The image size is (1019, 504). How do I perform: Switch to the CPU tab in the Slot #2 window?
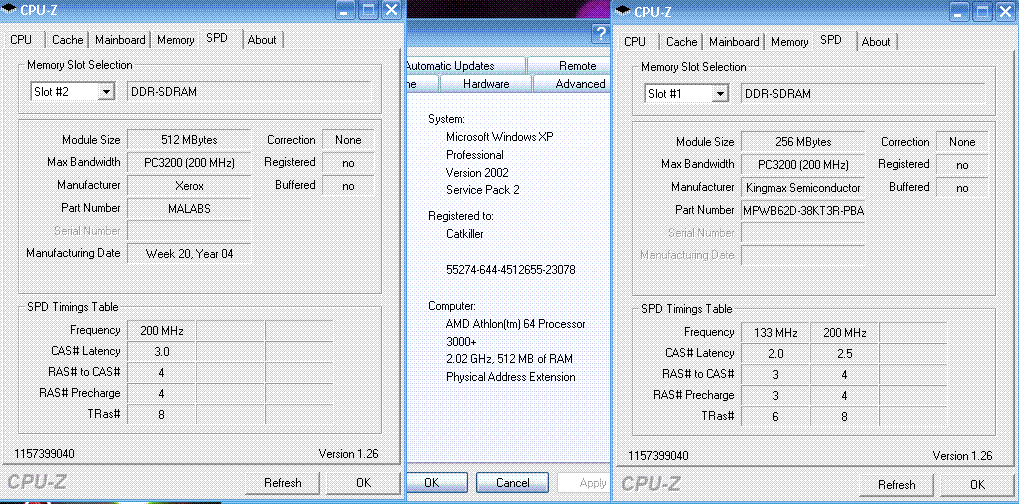[x=21, y=40]
